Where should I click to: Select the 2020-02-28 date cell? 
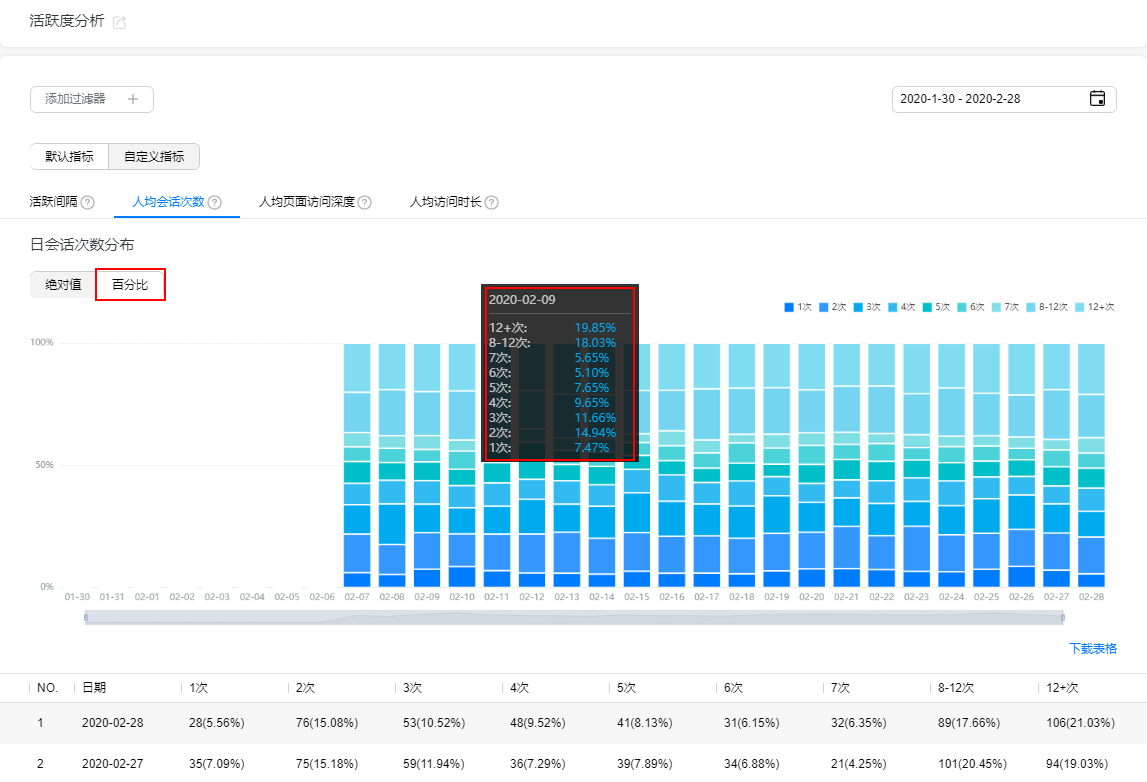coord(113,723)
